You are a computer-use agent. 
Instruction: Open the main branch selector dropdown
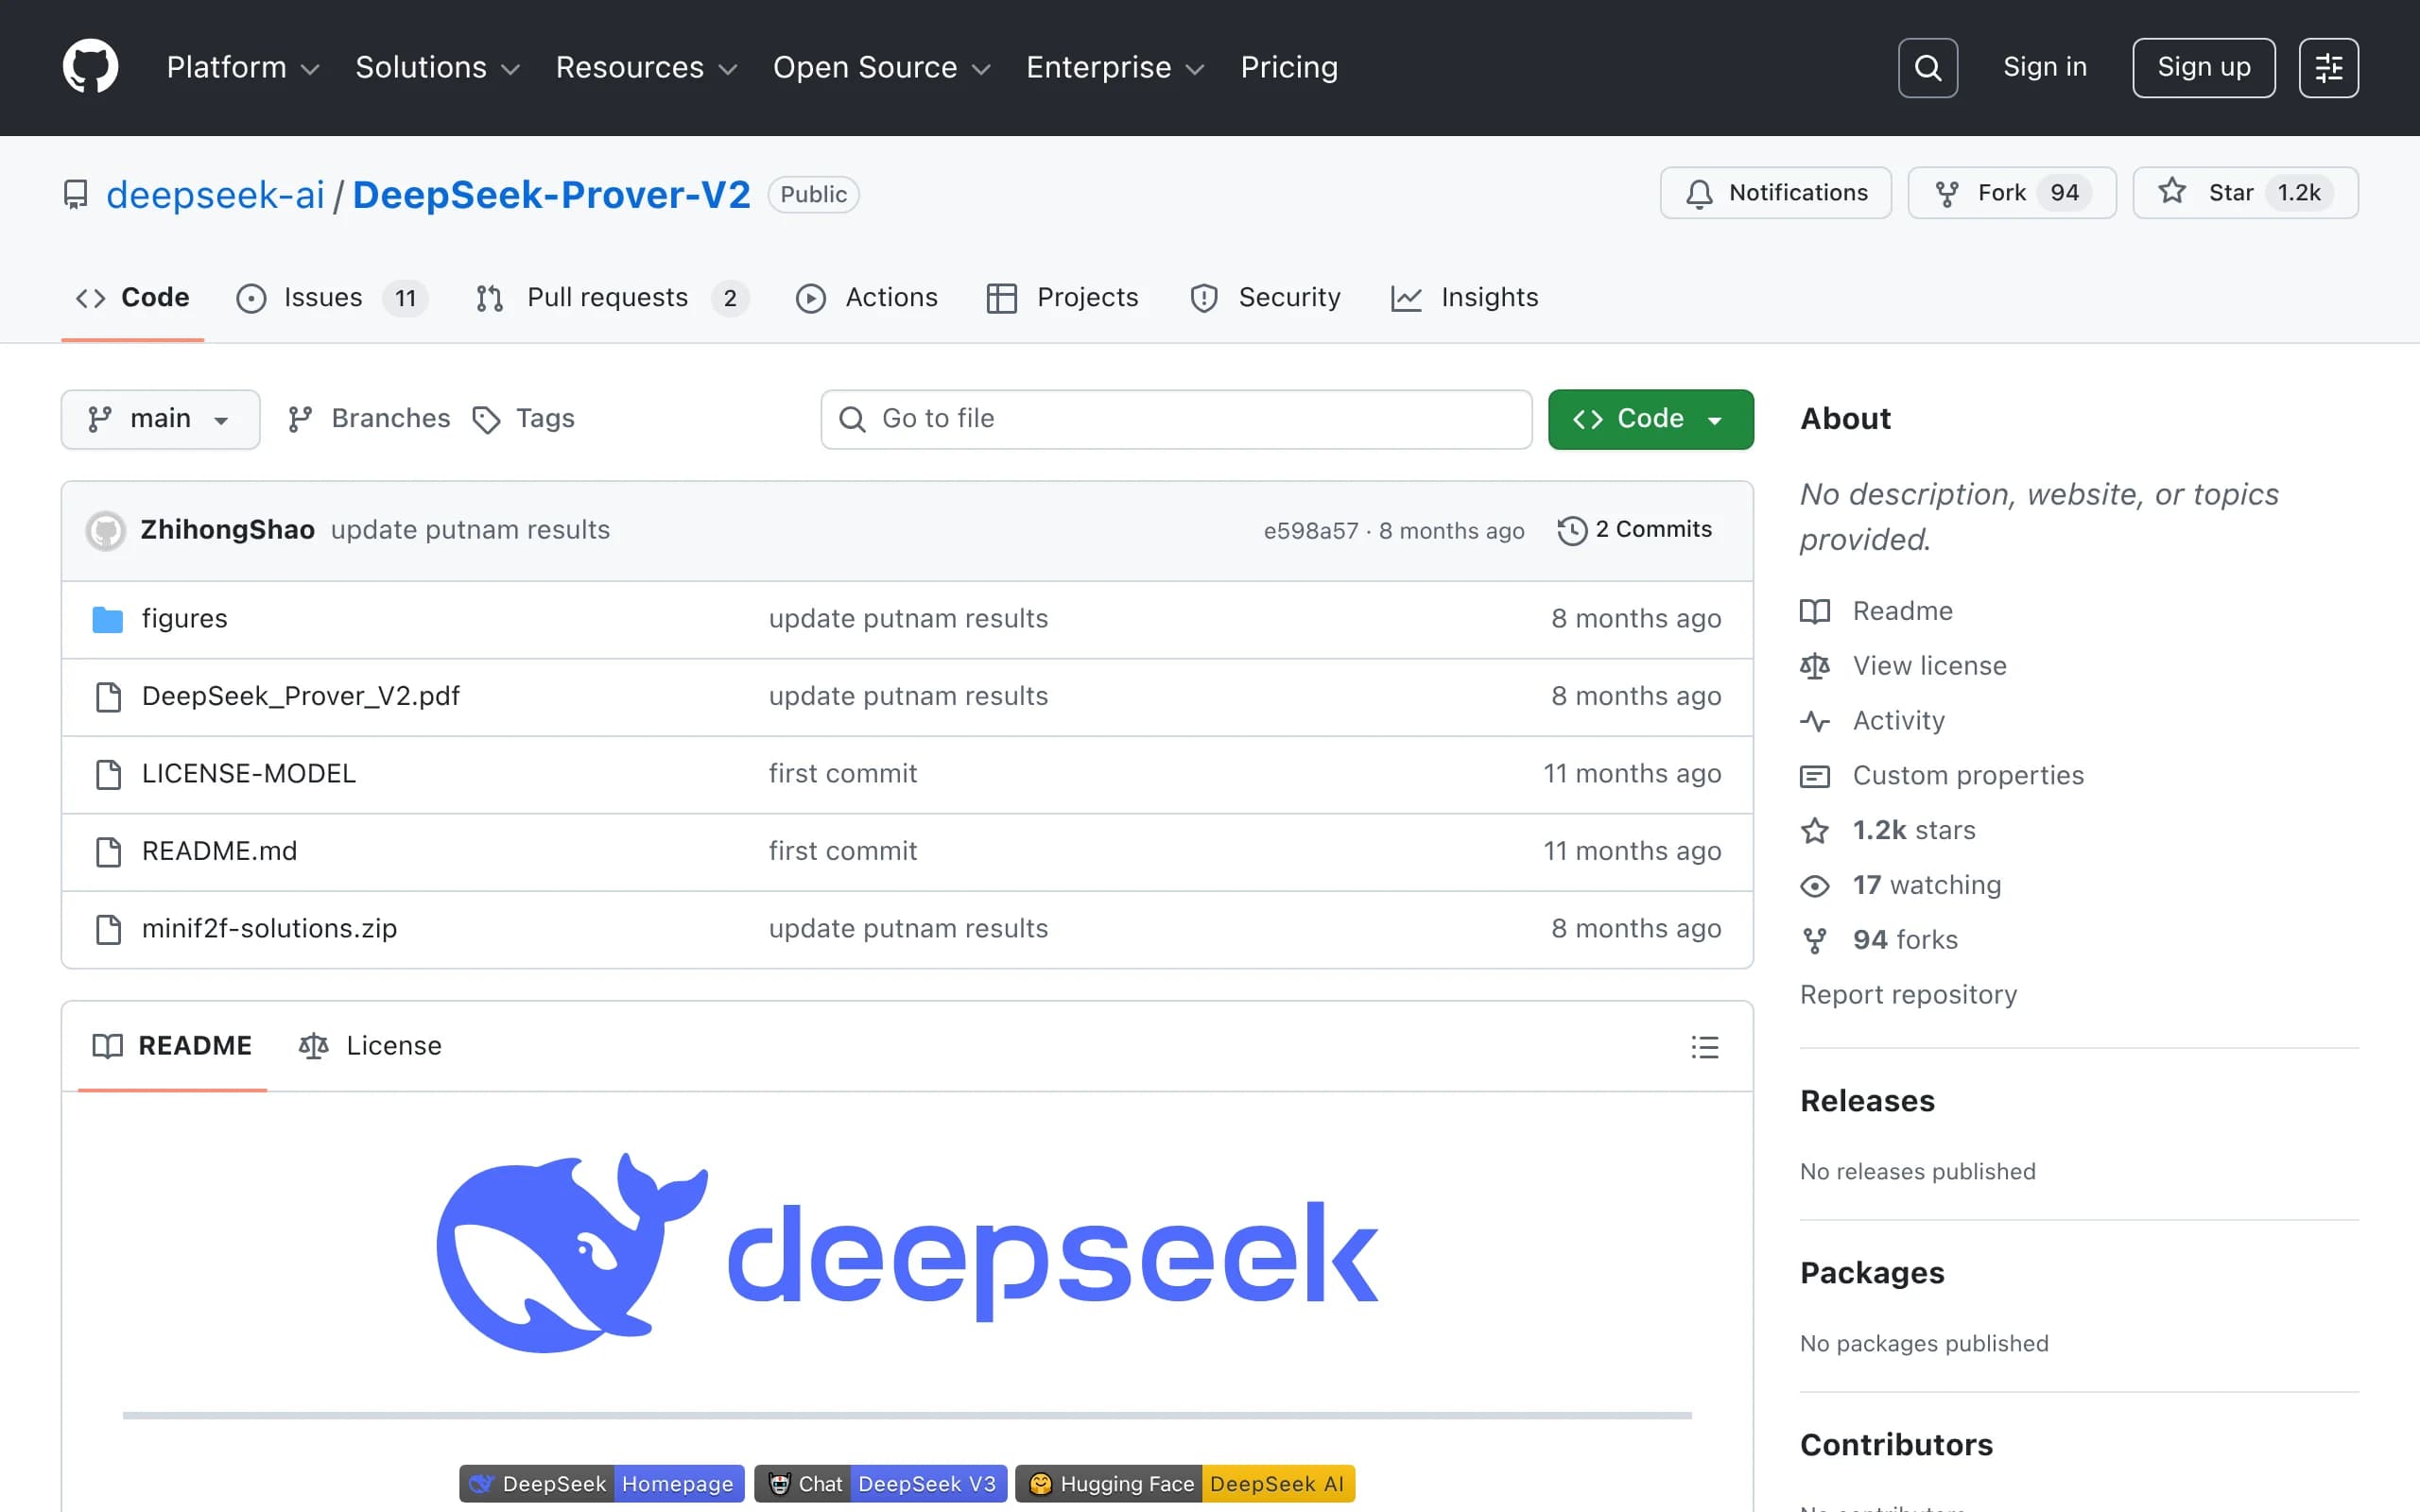pos(161,420)
